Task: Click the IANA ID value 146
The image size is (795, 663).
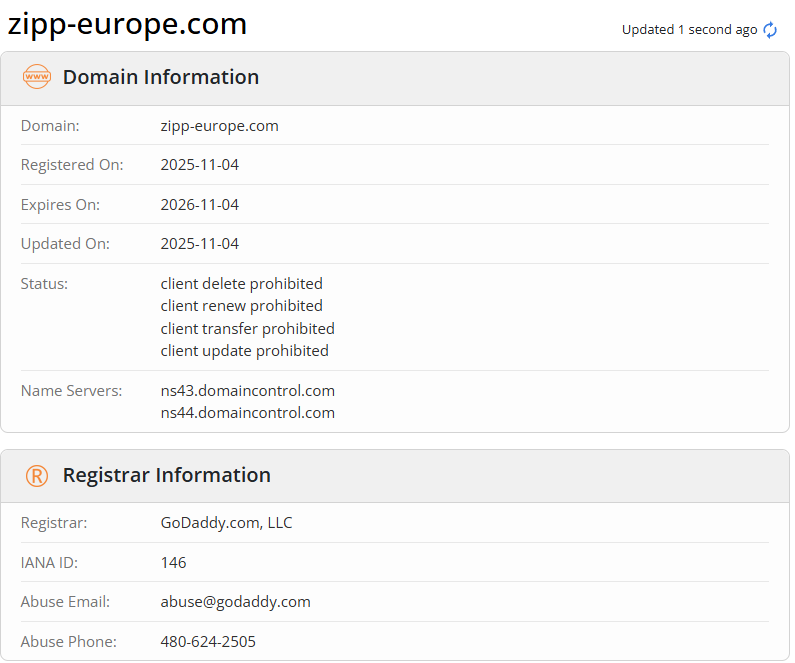Action: (173, 563)
